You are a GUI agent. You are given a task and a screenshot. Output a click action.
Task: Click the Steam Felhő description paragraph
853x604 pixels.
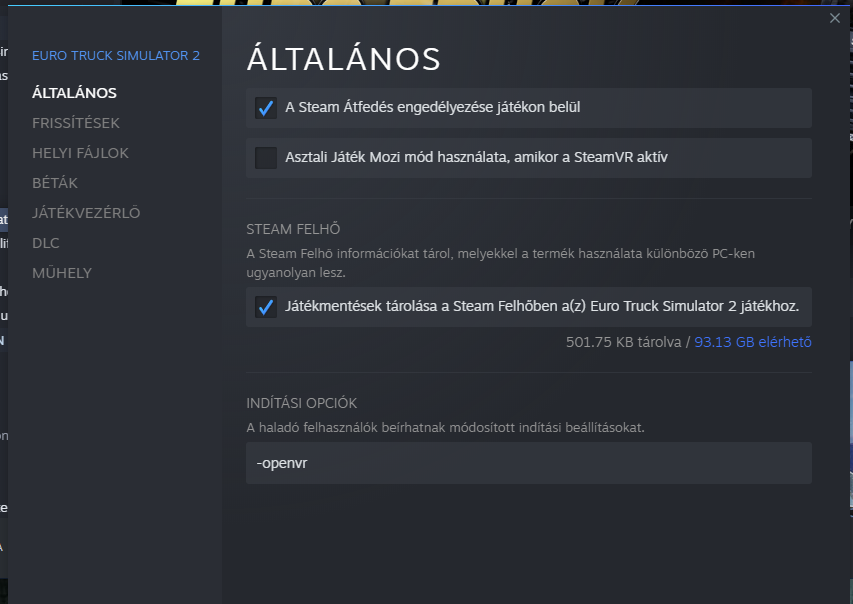pyautogui.click(x=500, y=262)
